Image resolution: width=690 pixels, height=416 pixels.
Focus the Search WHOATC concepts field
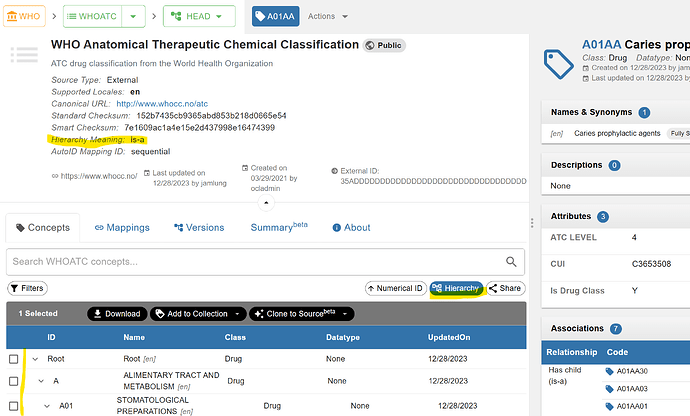[x=265, y=262]
